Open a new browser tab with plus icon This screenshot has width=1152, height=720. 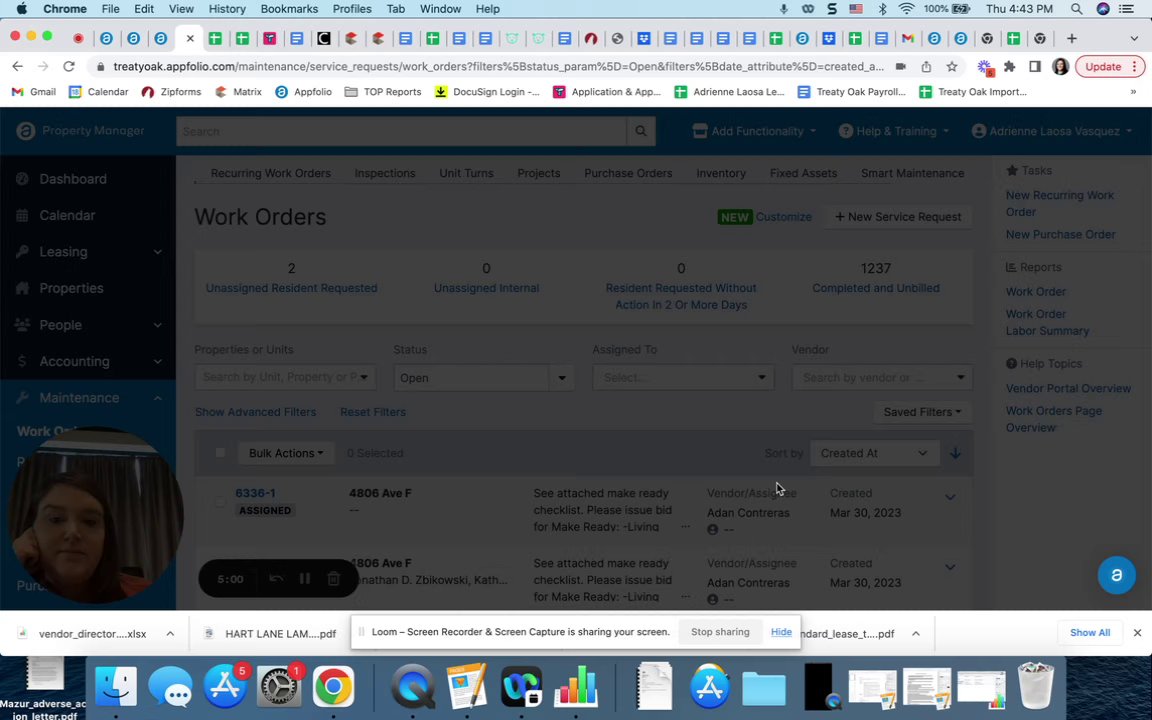click(1071, 38)
